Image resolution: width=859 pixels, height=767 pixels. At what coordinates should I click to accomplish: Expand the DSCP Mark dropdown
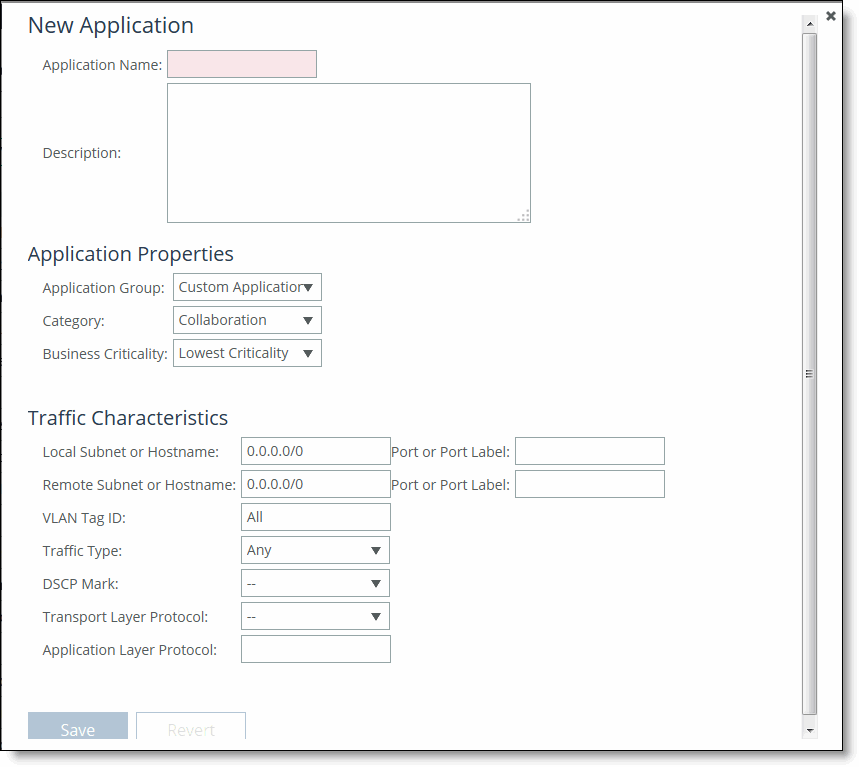click(315, 584)
